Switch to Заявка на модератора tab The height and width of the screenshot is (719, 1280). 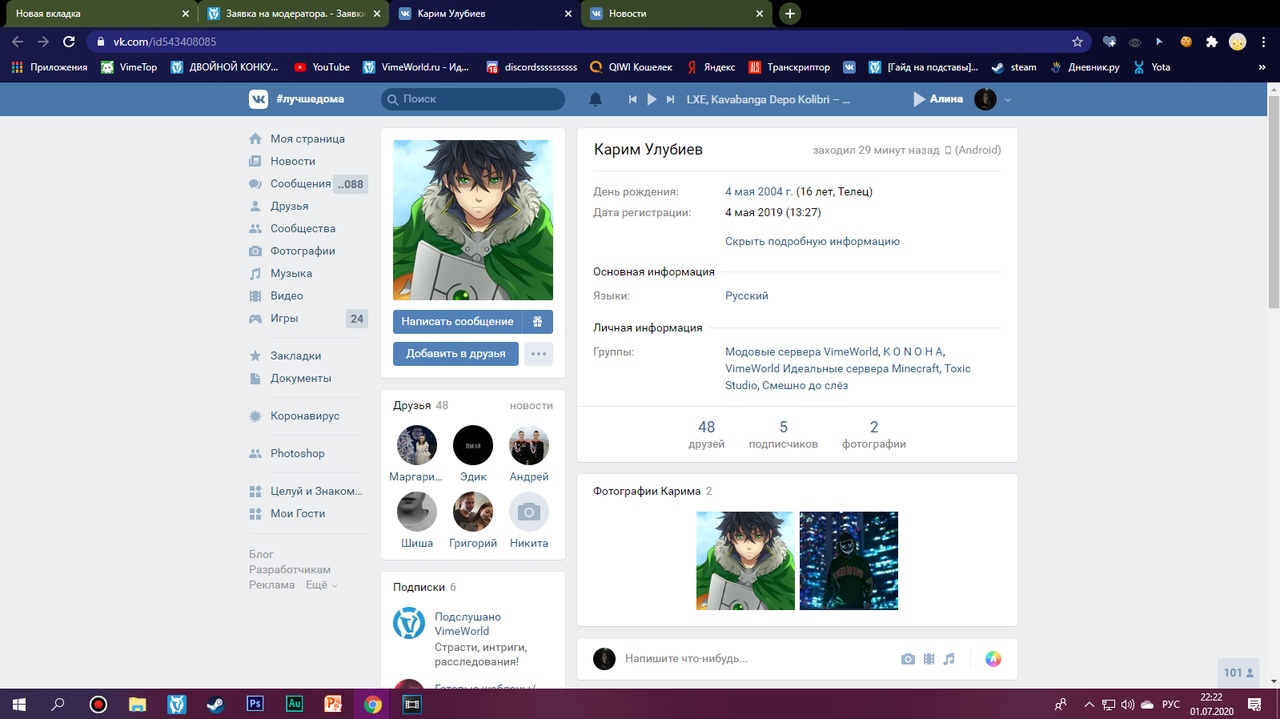tap(293, 14)
